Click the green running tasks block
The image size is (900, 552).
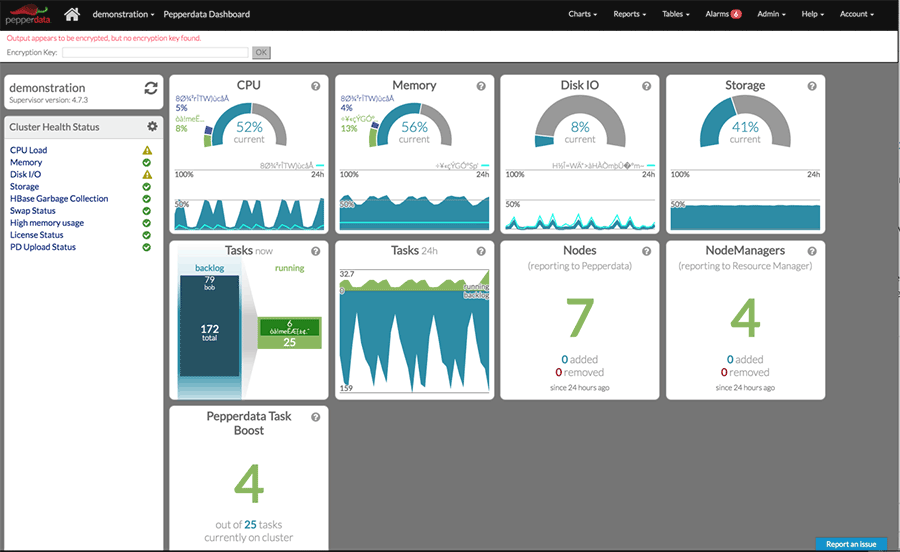289,333
